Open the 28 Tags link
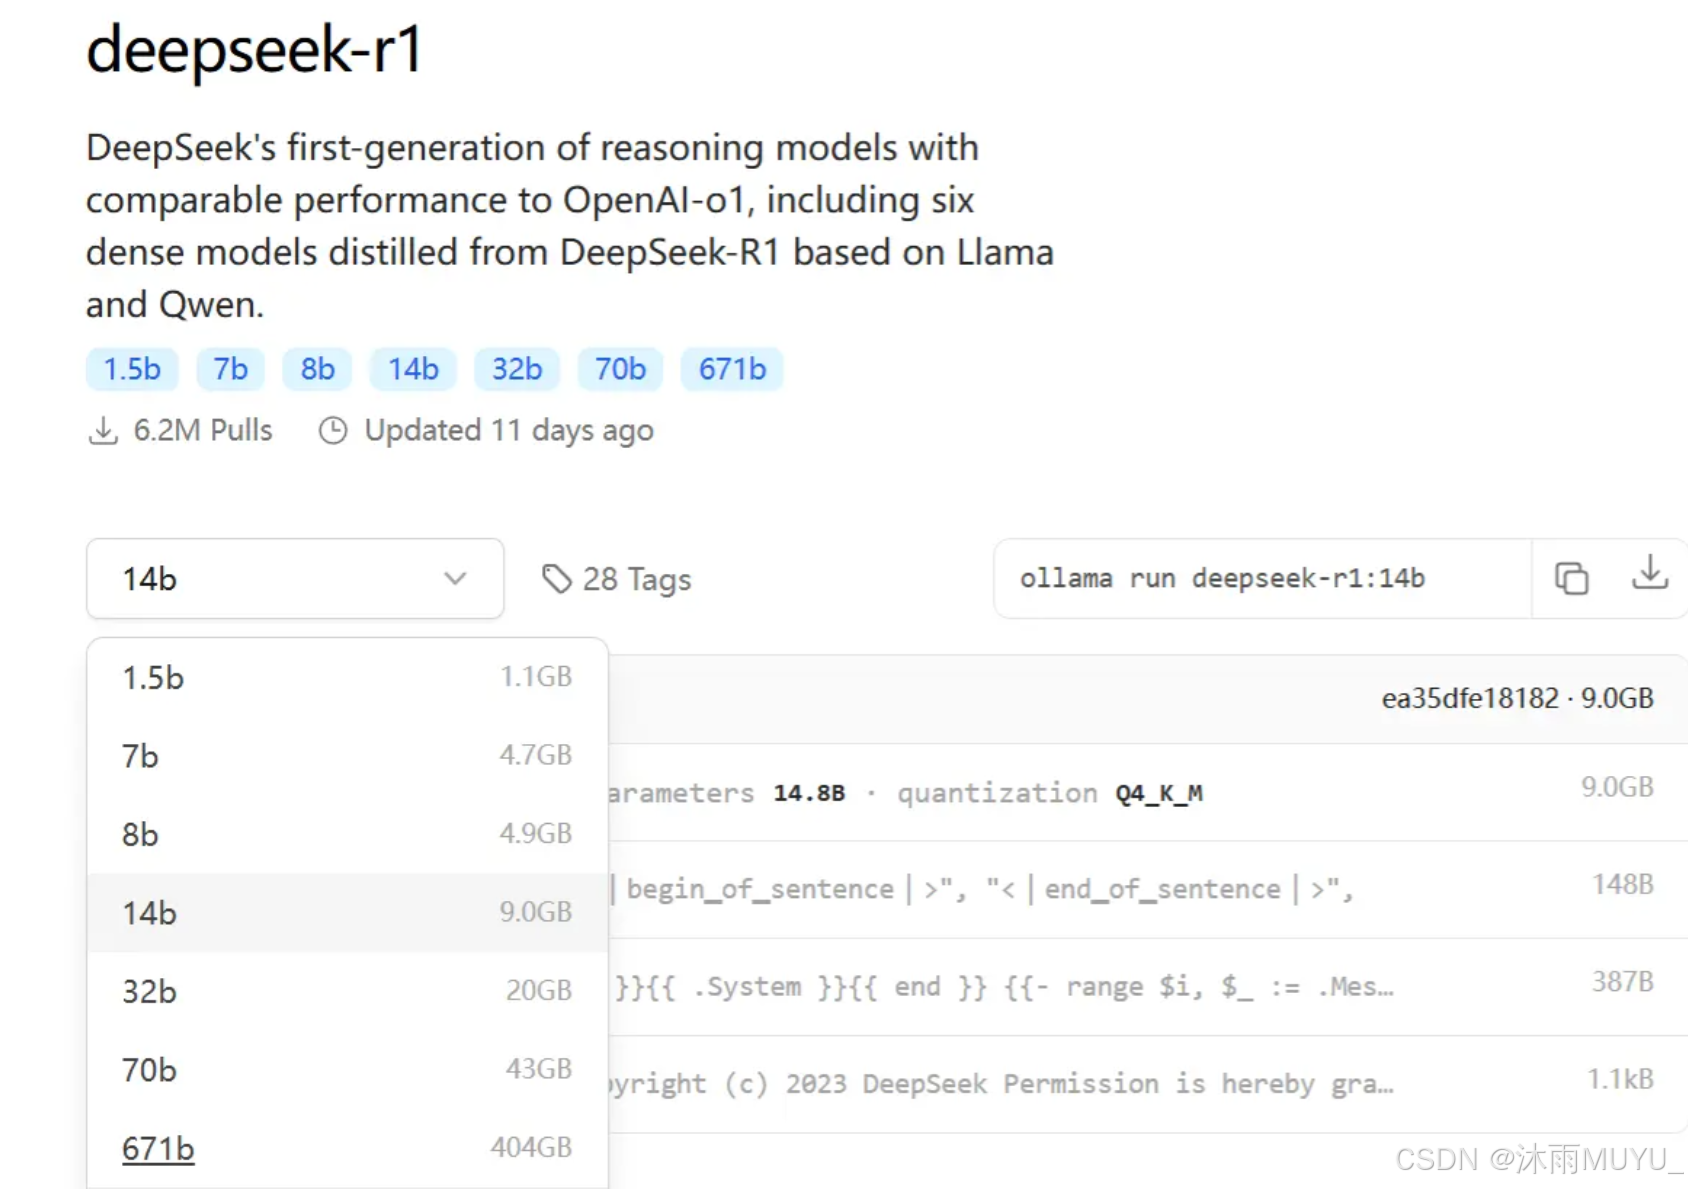 (636, 579)
